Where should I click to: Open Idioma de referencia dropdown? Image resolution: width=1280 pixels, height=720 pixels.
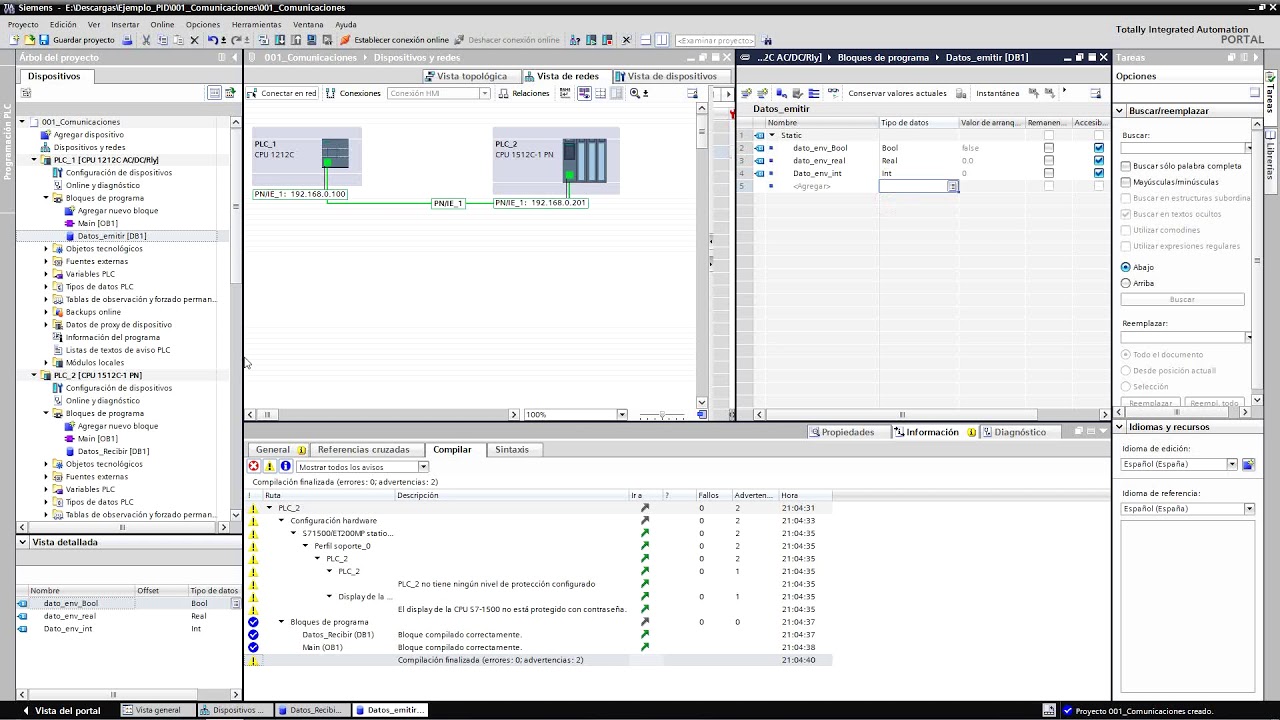pyautogui.click(x=1249, y=509)
